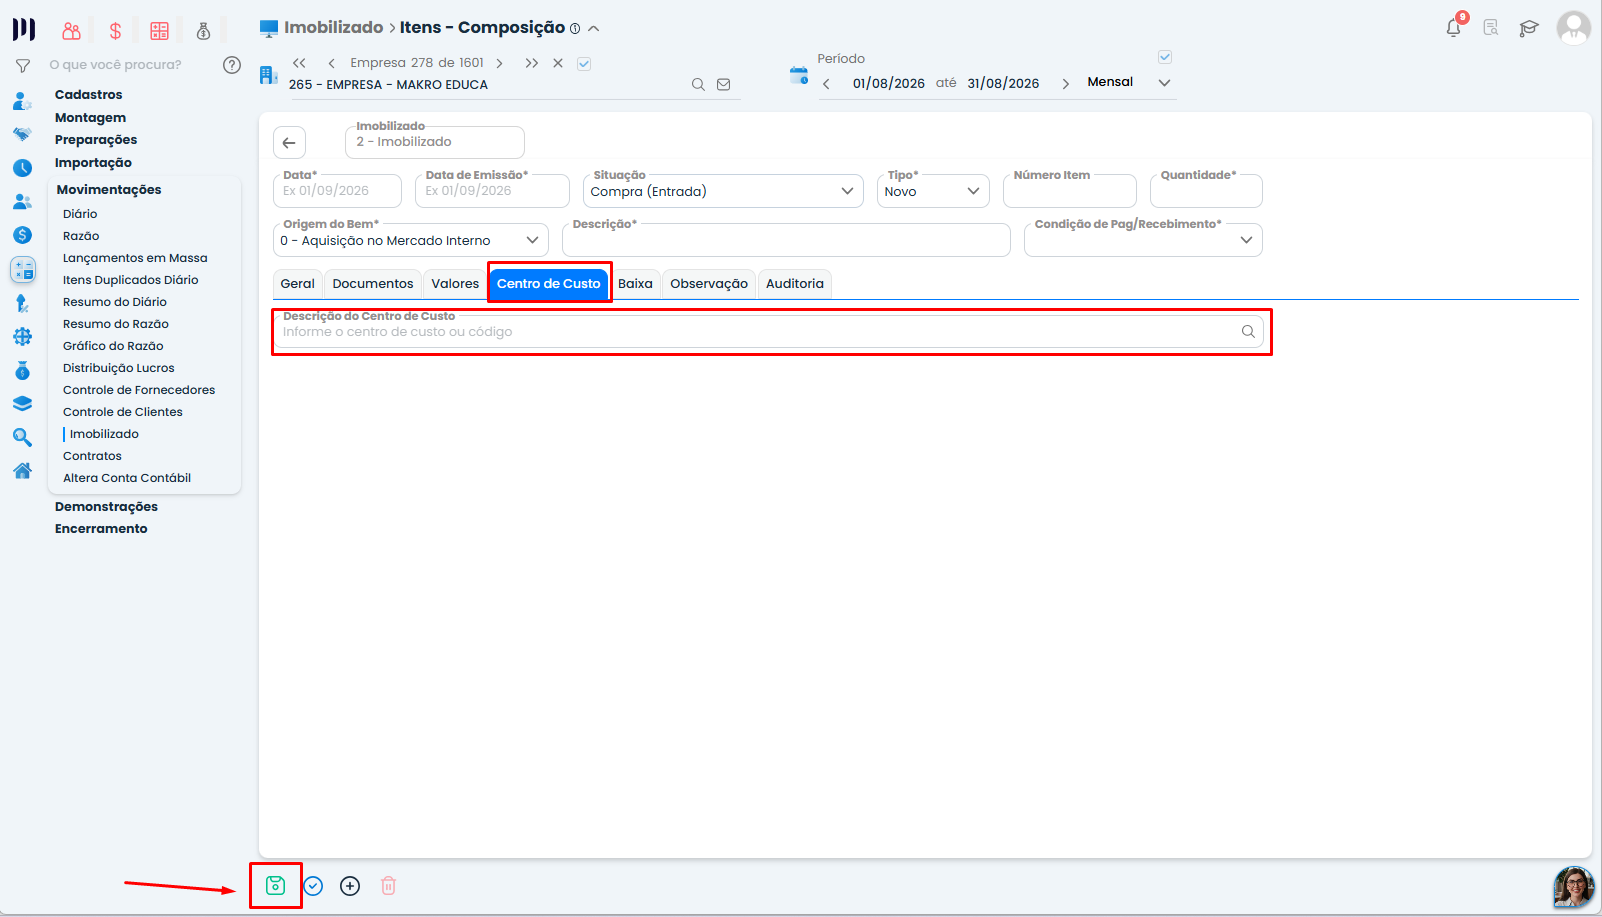This screenshot has width=1602, height=917.
Task: Switch to the Documentos tab
Action: pos(373,284)
